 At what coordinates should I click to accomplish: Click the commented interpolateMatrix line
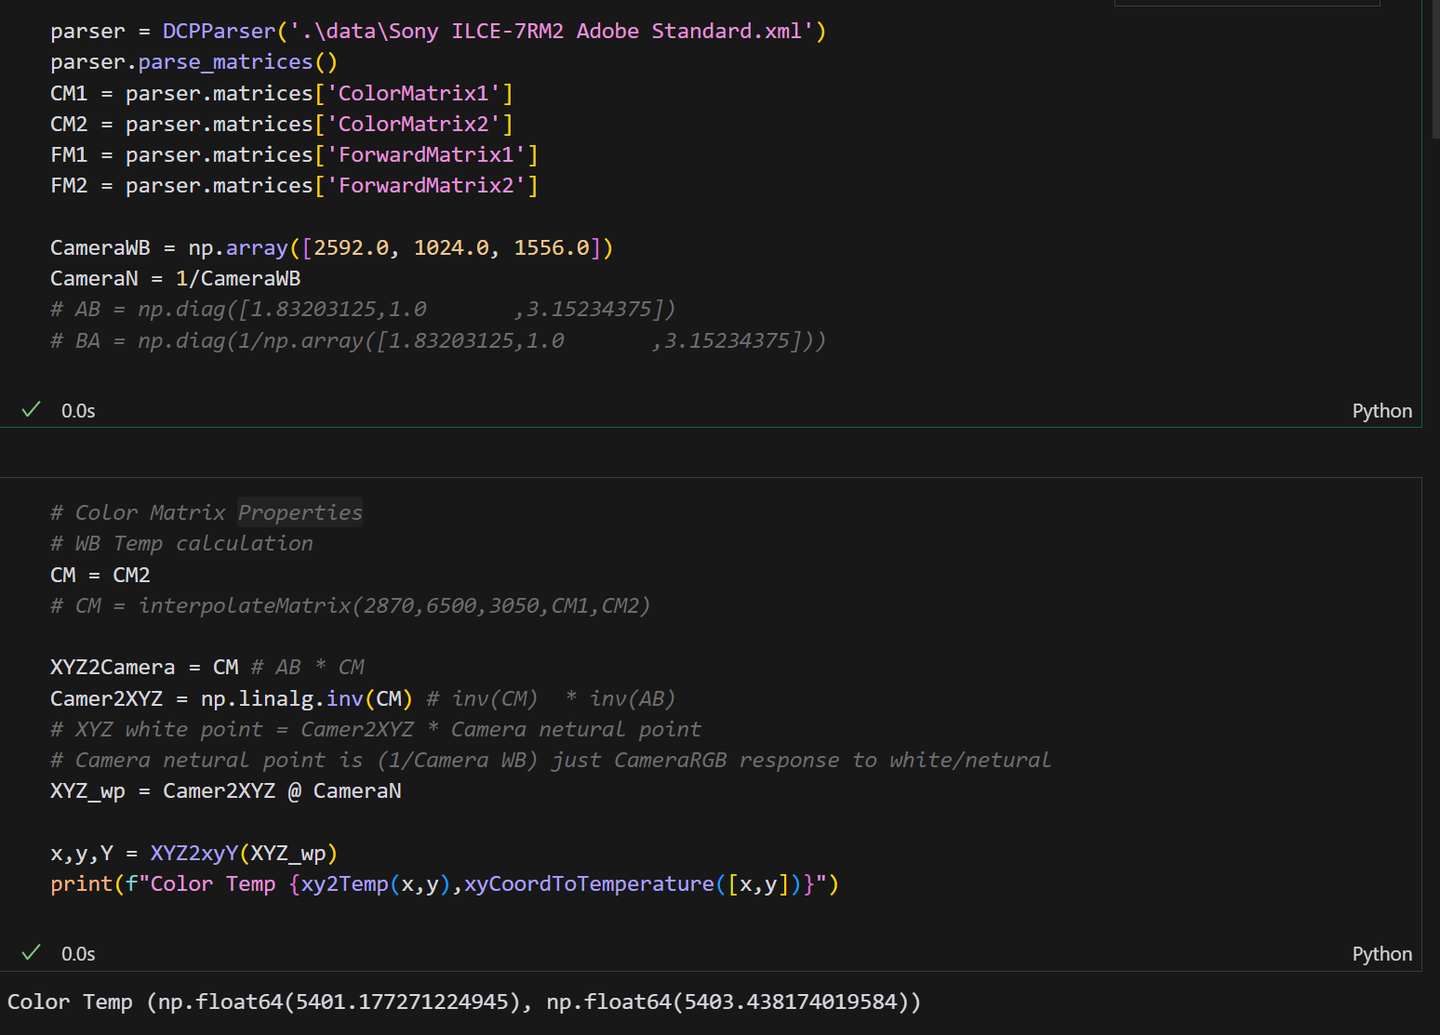(x=350, y=605)
